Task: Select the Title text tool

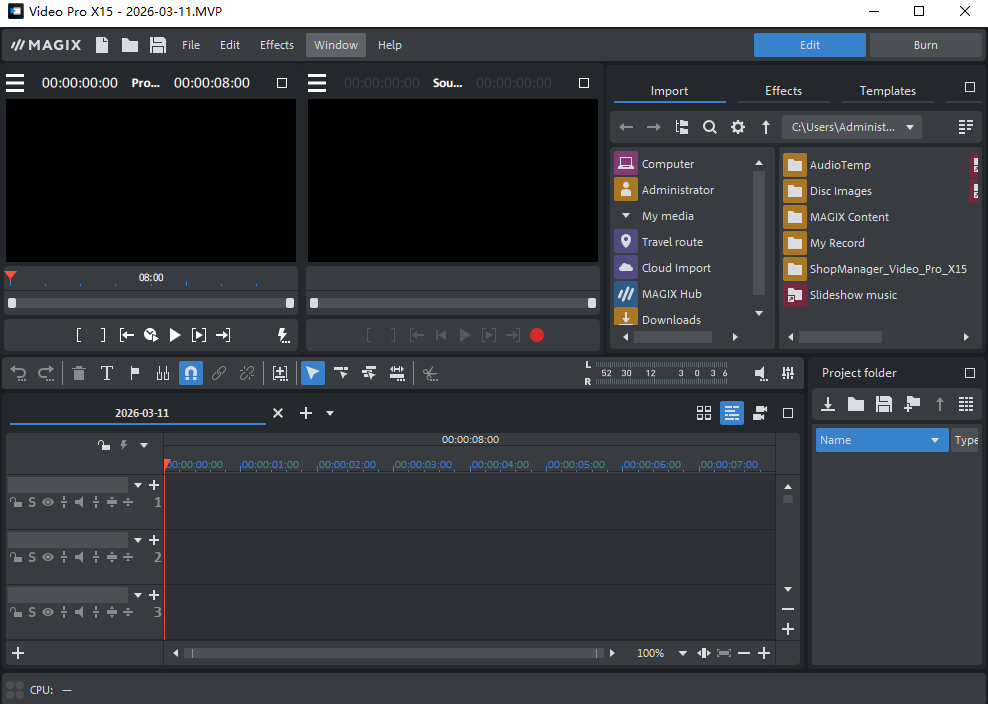Action: (107, 373)
